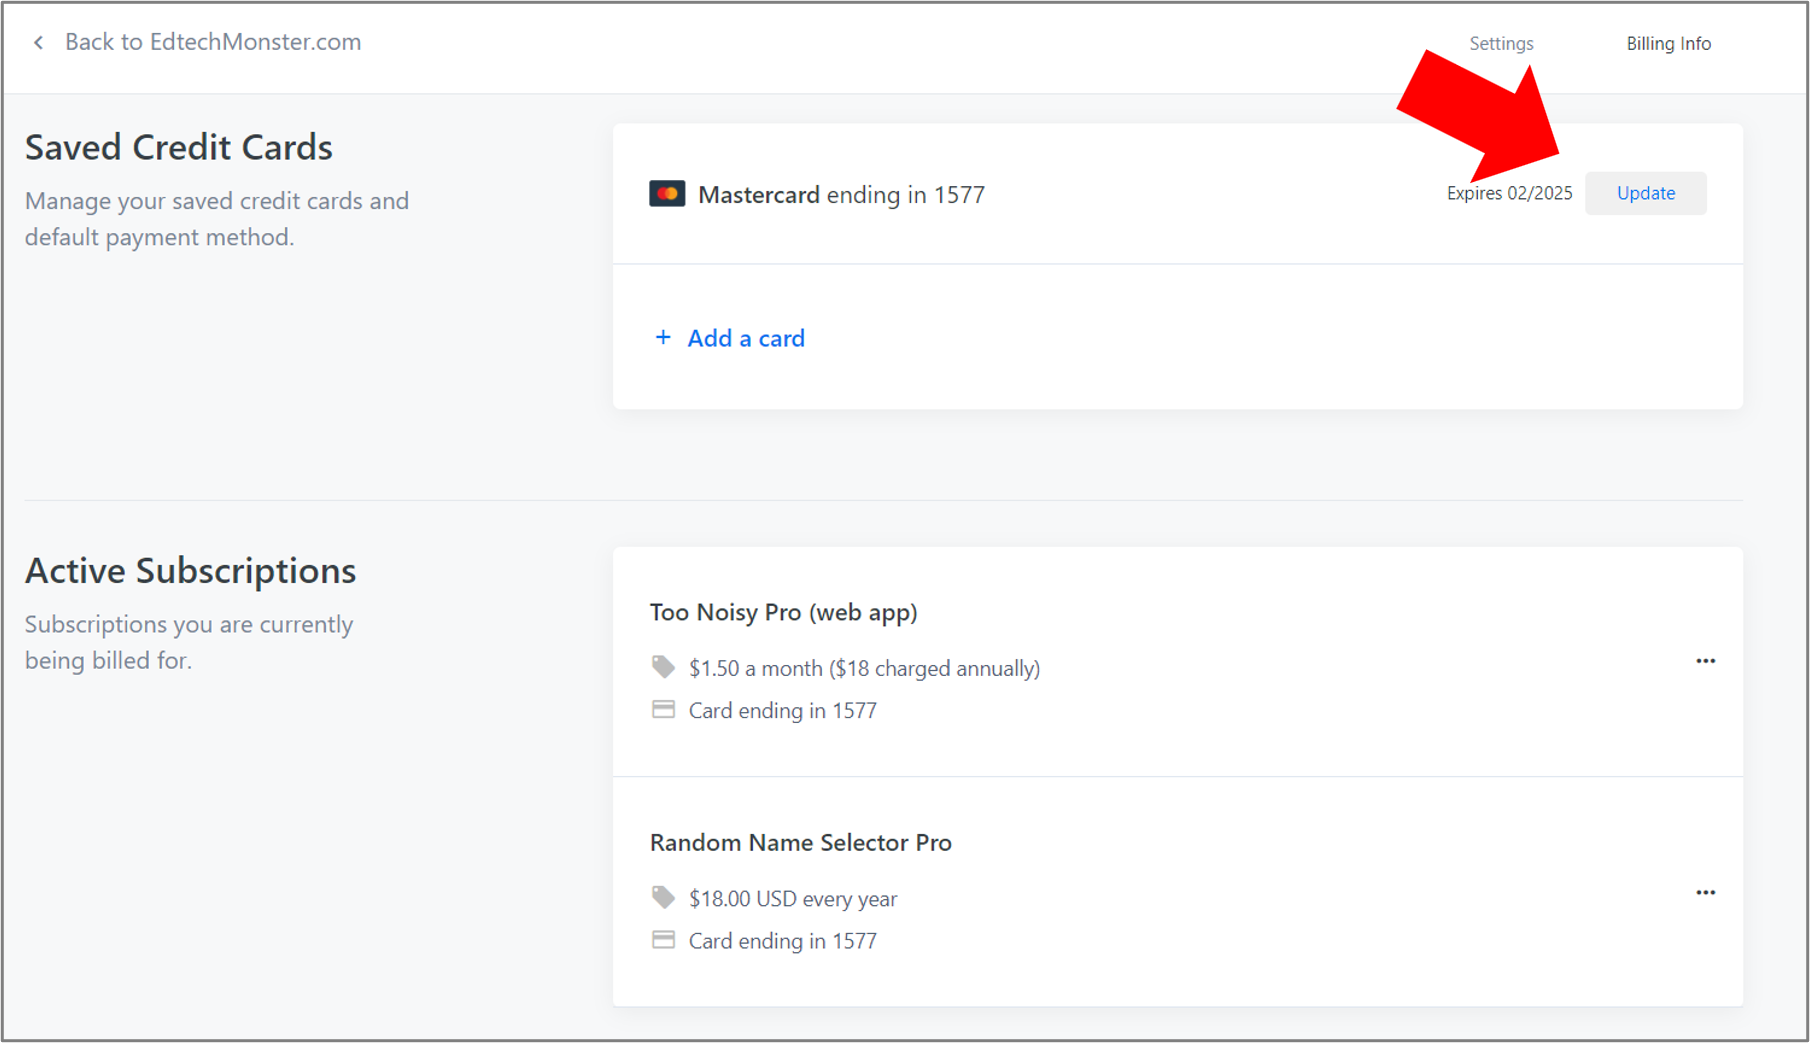The width and height of the screenshot is (1810, 1043).
Task: Click price tag icon for Random Name Selector Pro
Action: click(663, 897)
